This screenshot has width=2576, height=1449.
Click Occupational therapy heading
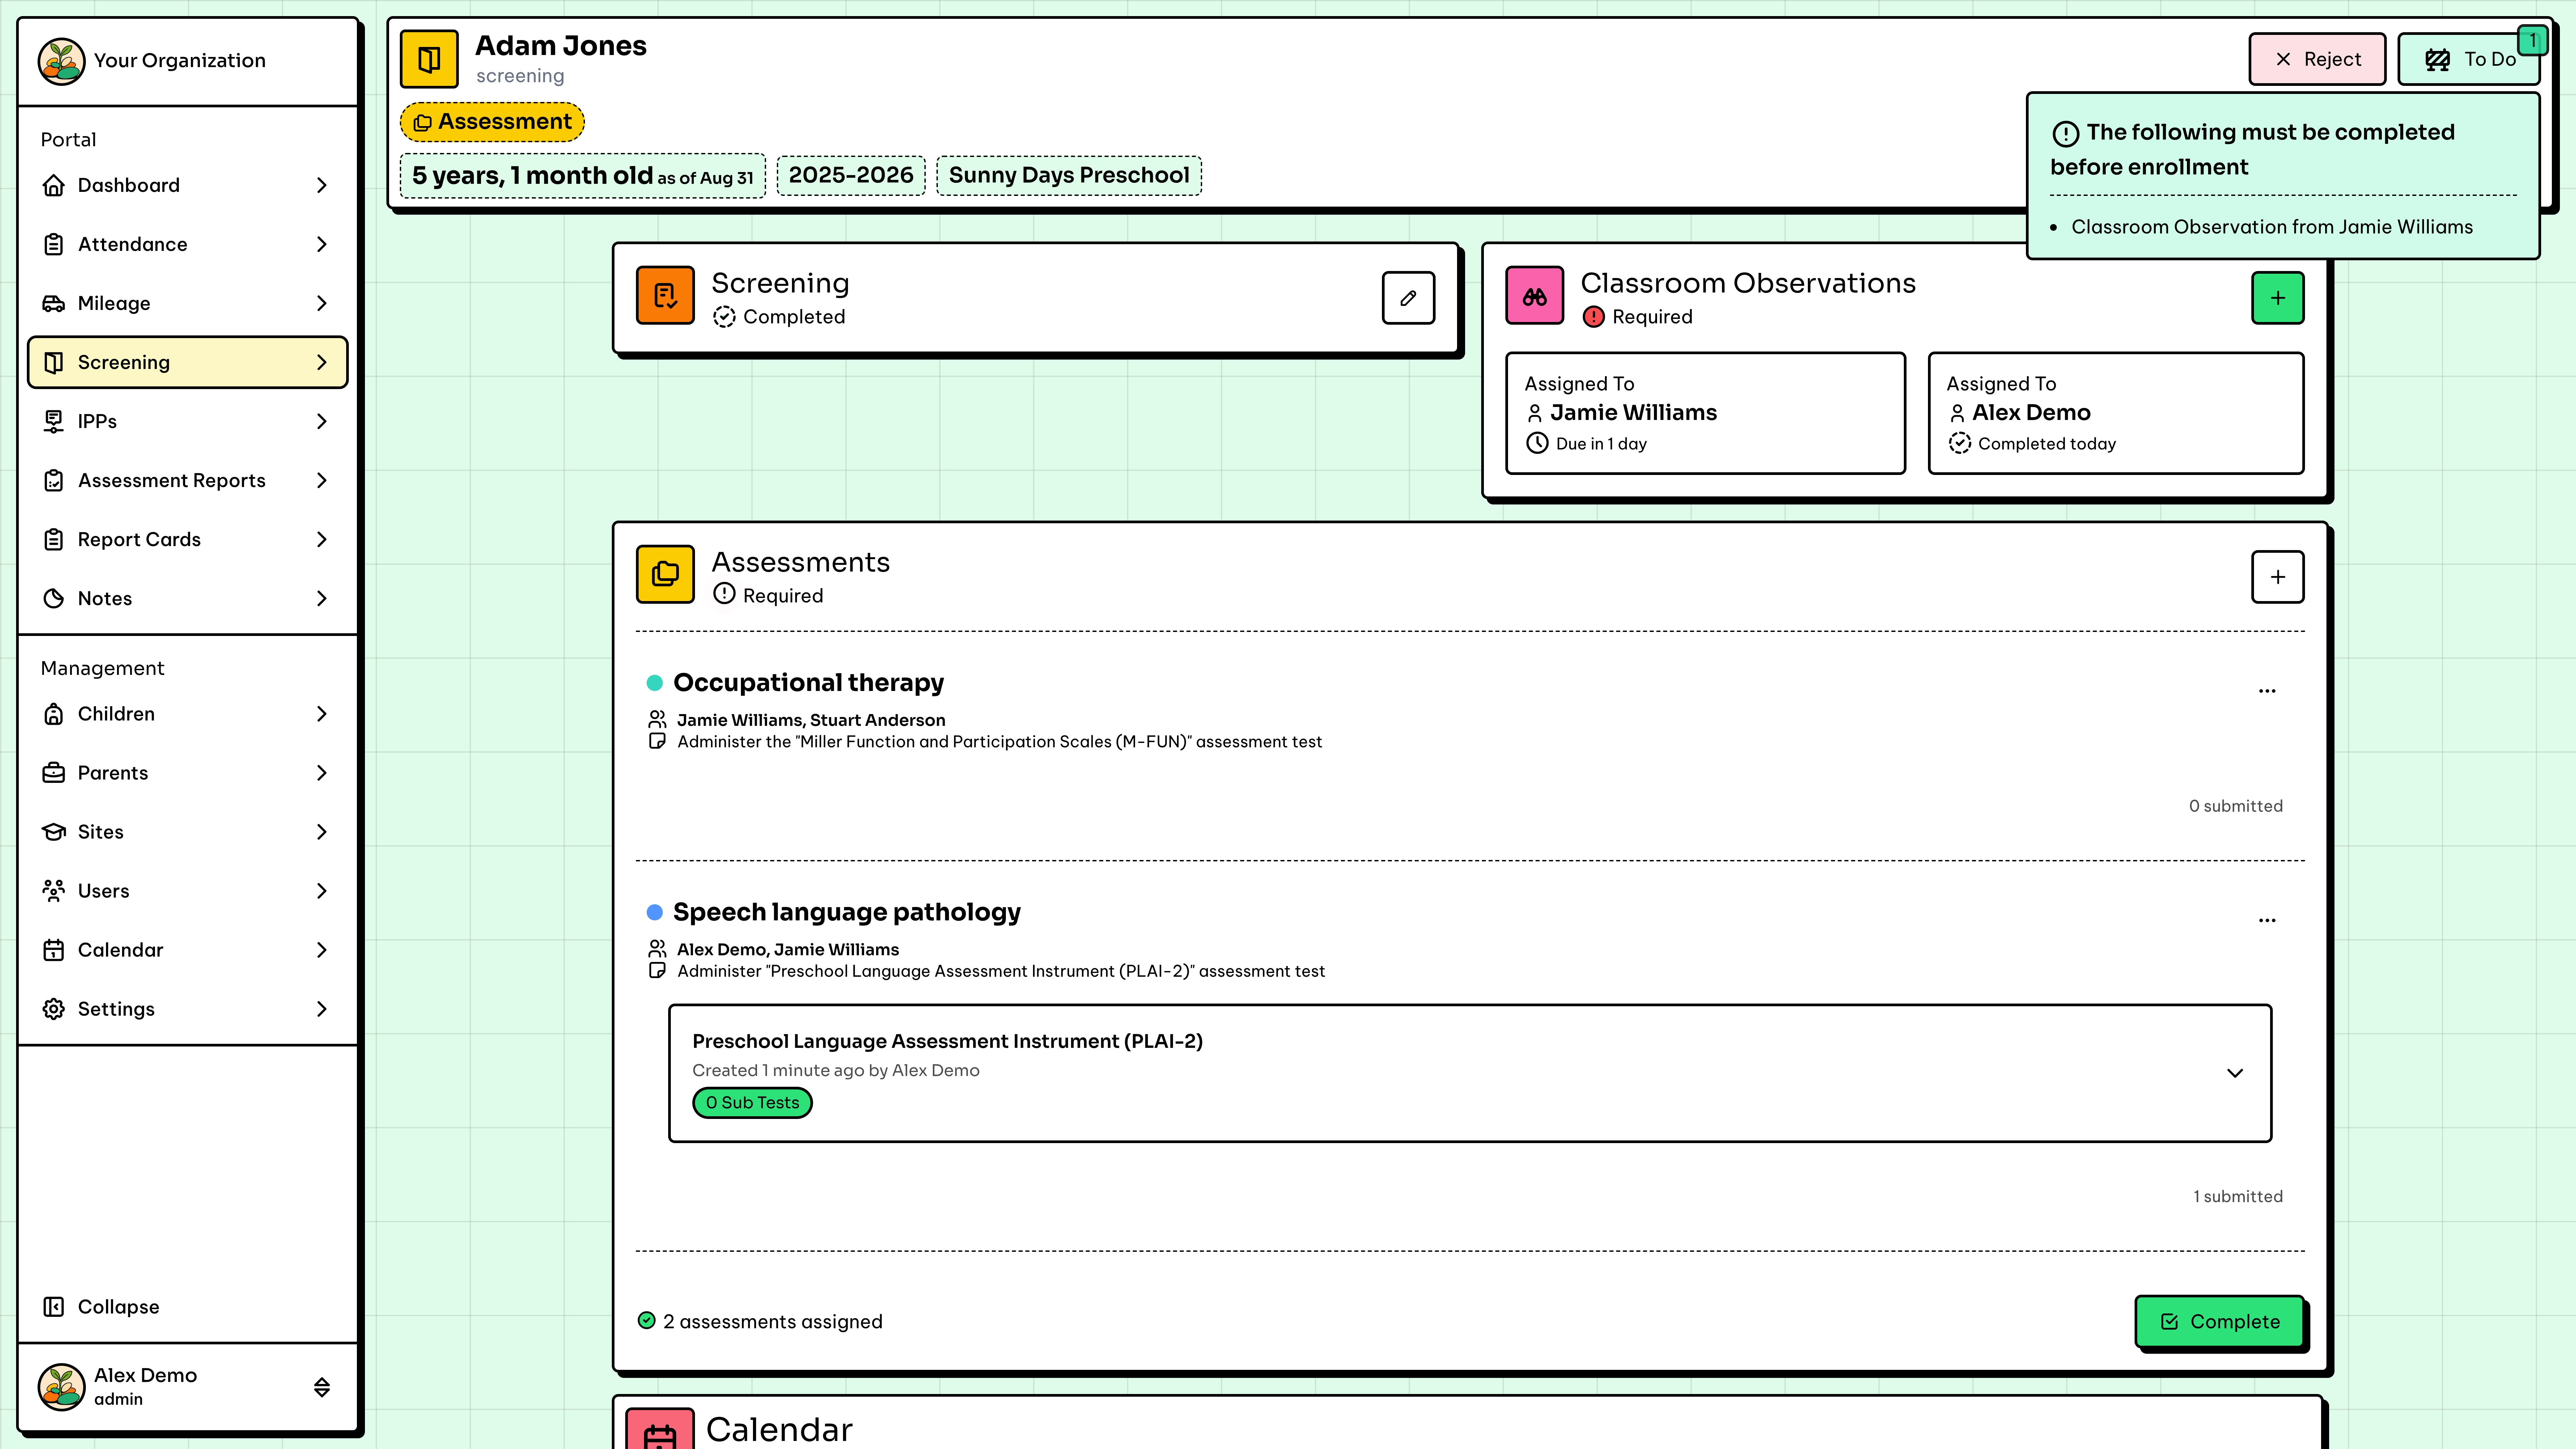tap(808, 683)
